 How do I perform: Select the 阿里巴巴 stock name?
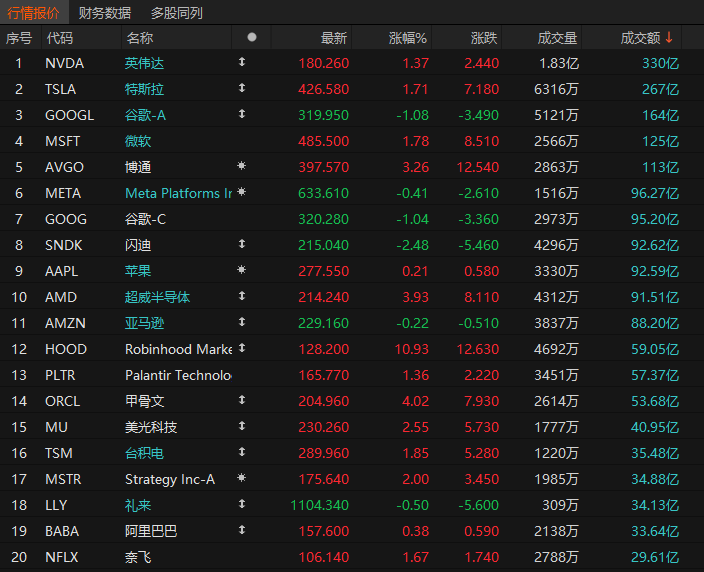[151, 532]
